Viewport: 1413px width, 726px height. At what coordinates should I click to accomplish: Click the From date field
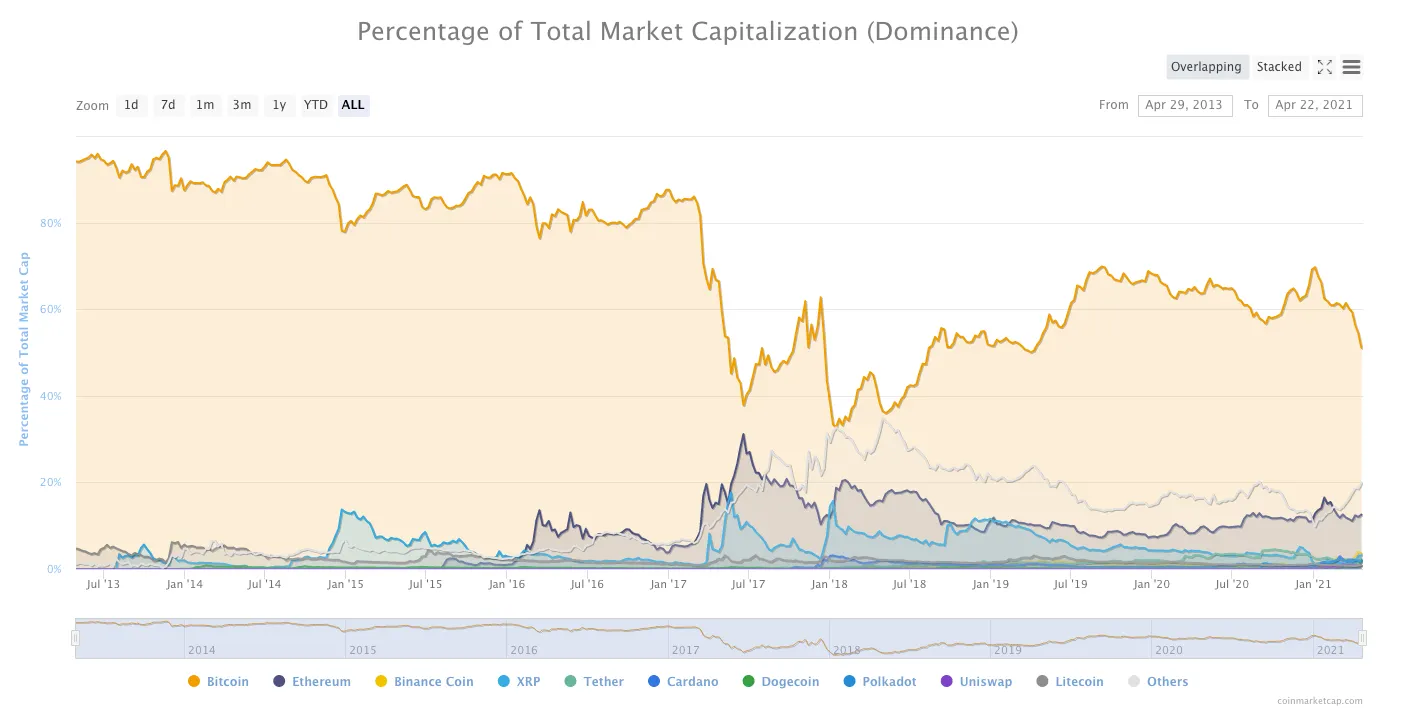tap(1185, 105)
